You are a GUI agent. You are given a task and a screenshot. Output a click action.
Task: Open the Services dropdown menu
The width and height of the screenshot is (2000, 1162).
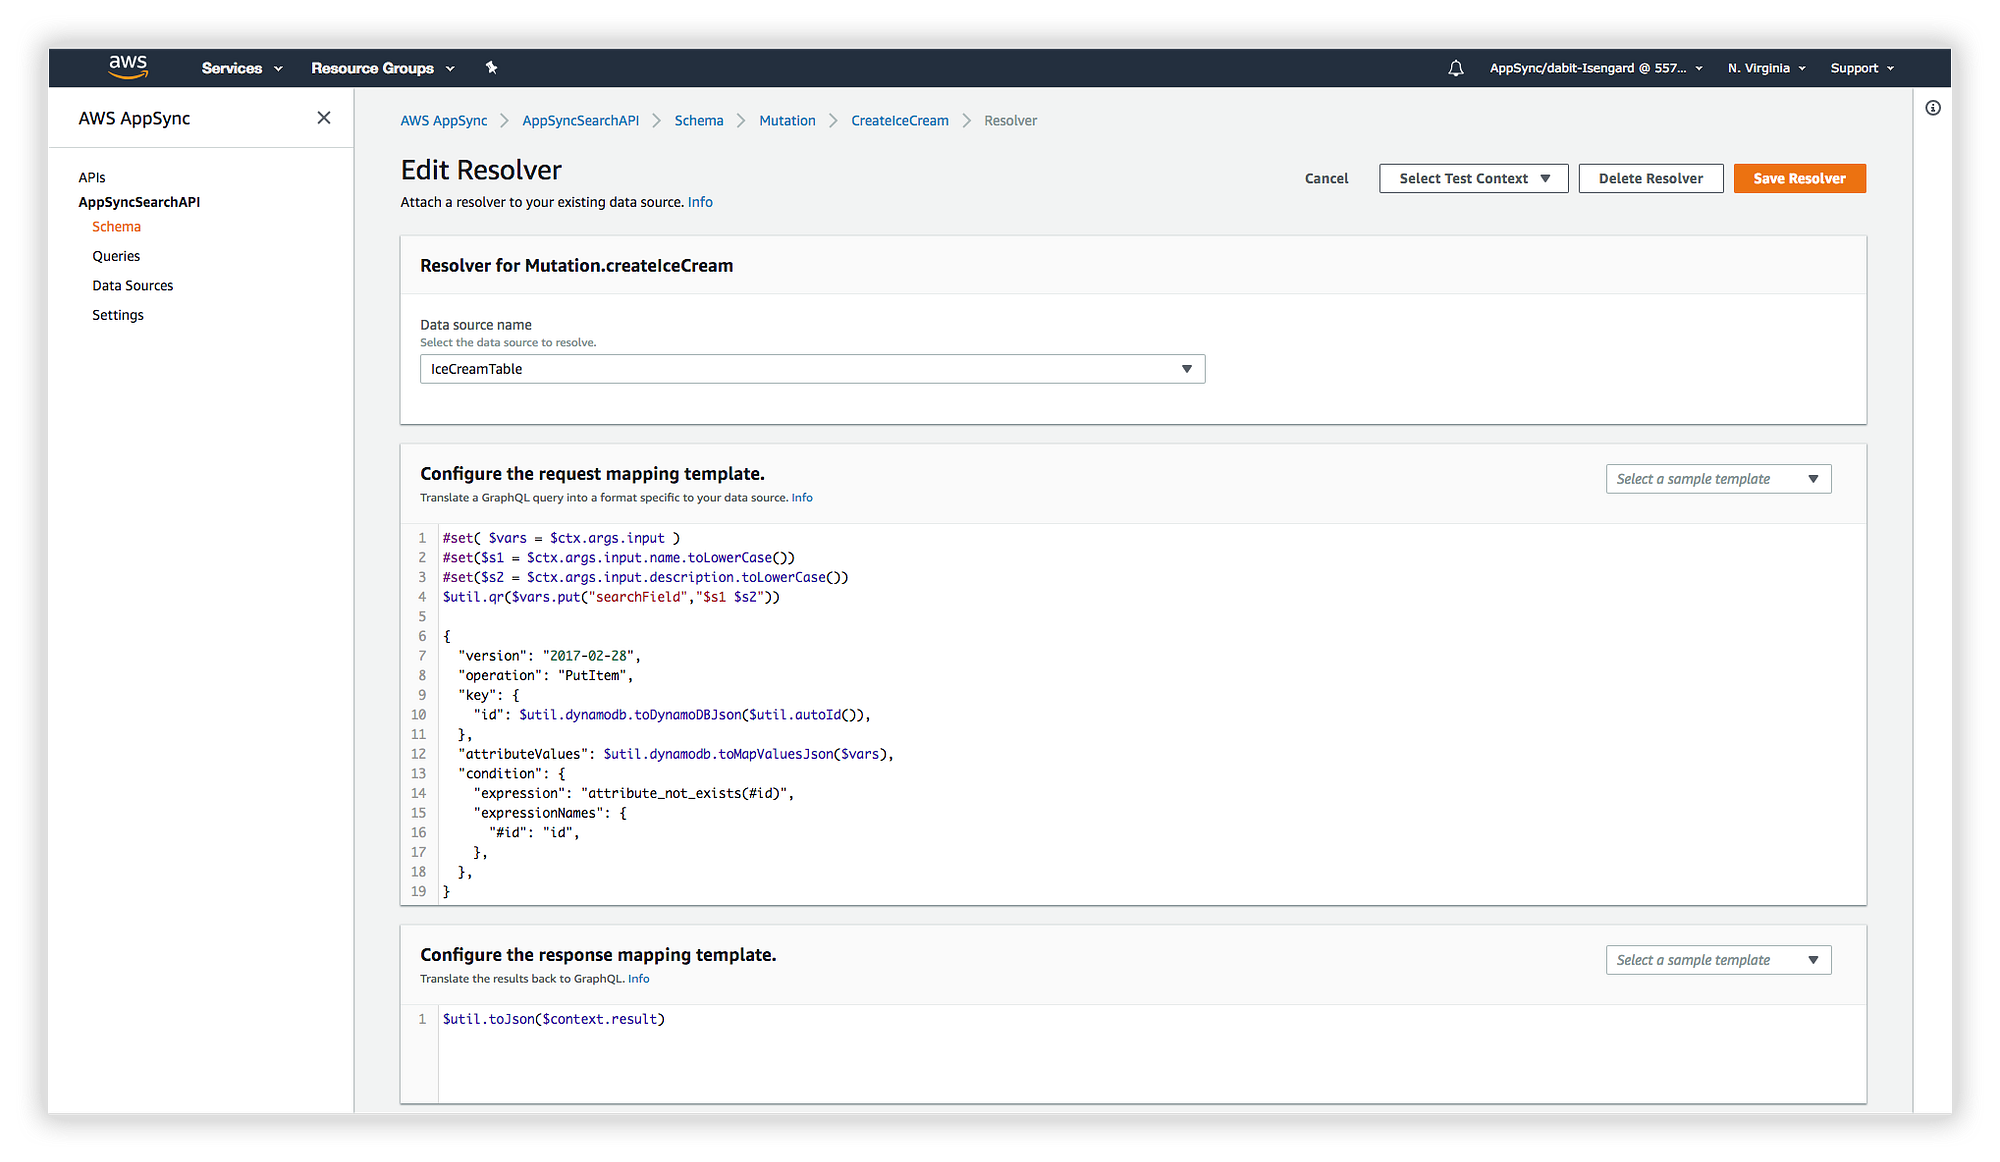click(x=241, y=68)
